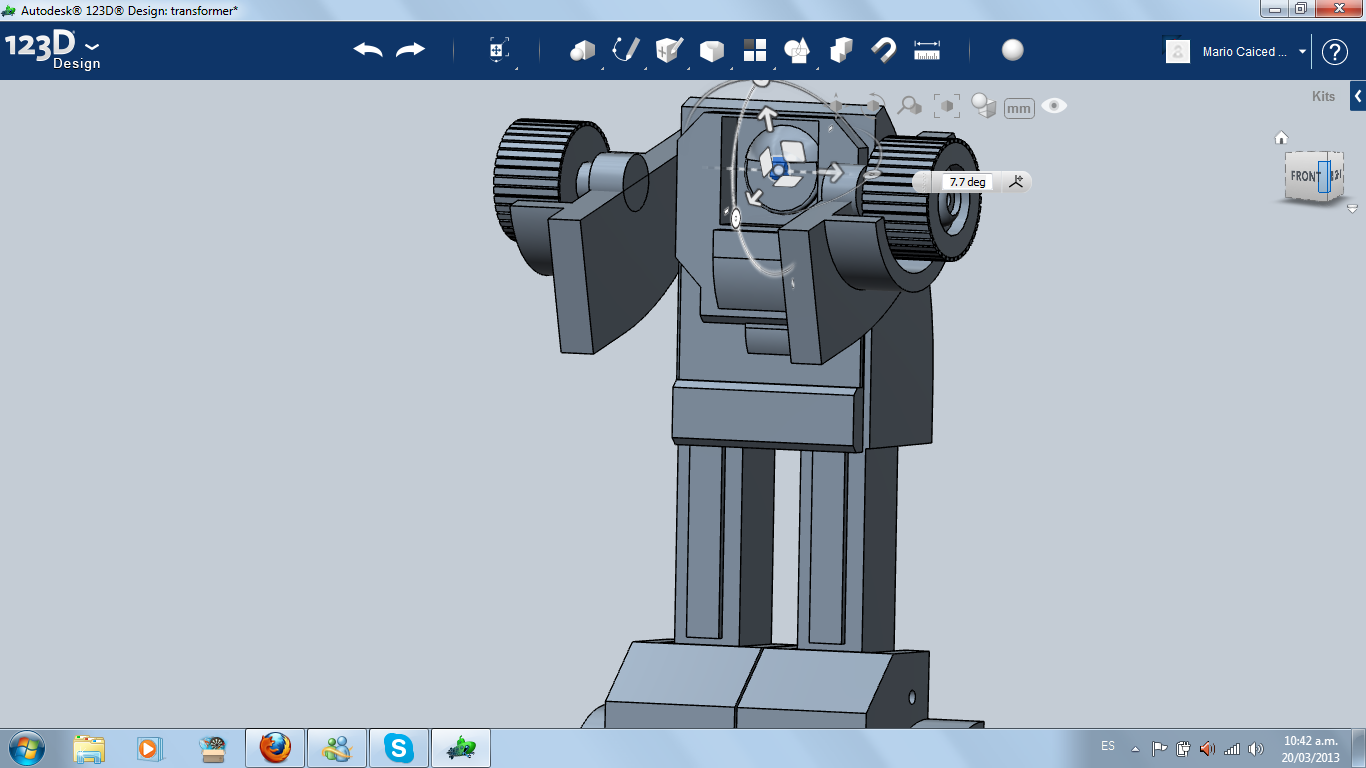Open the Combine tool
1366x768 pixels.
(x=842, y=50)
